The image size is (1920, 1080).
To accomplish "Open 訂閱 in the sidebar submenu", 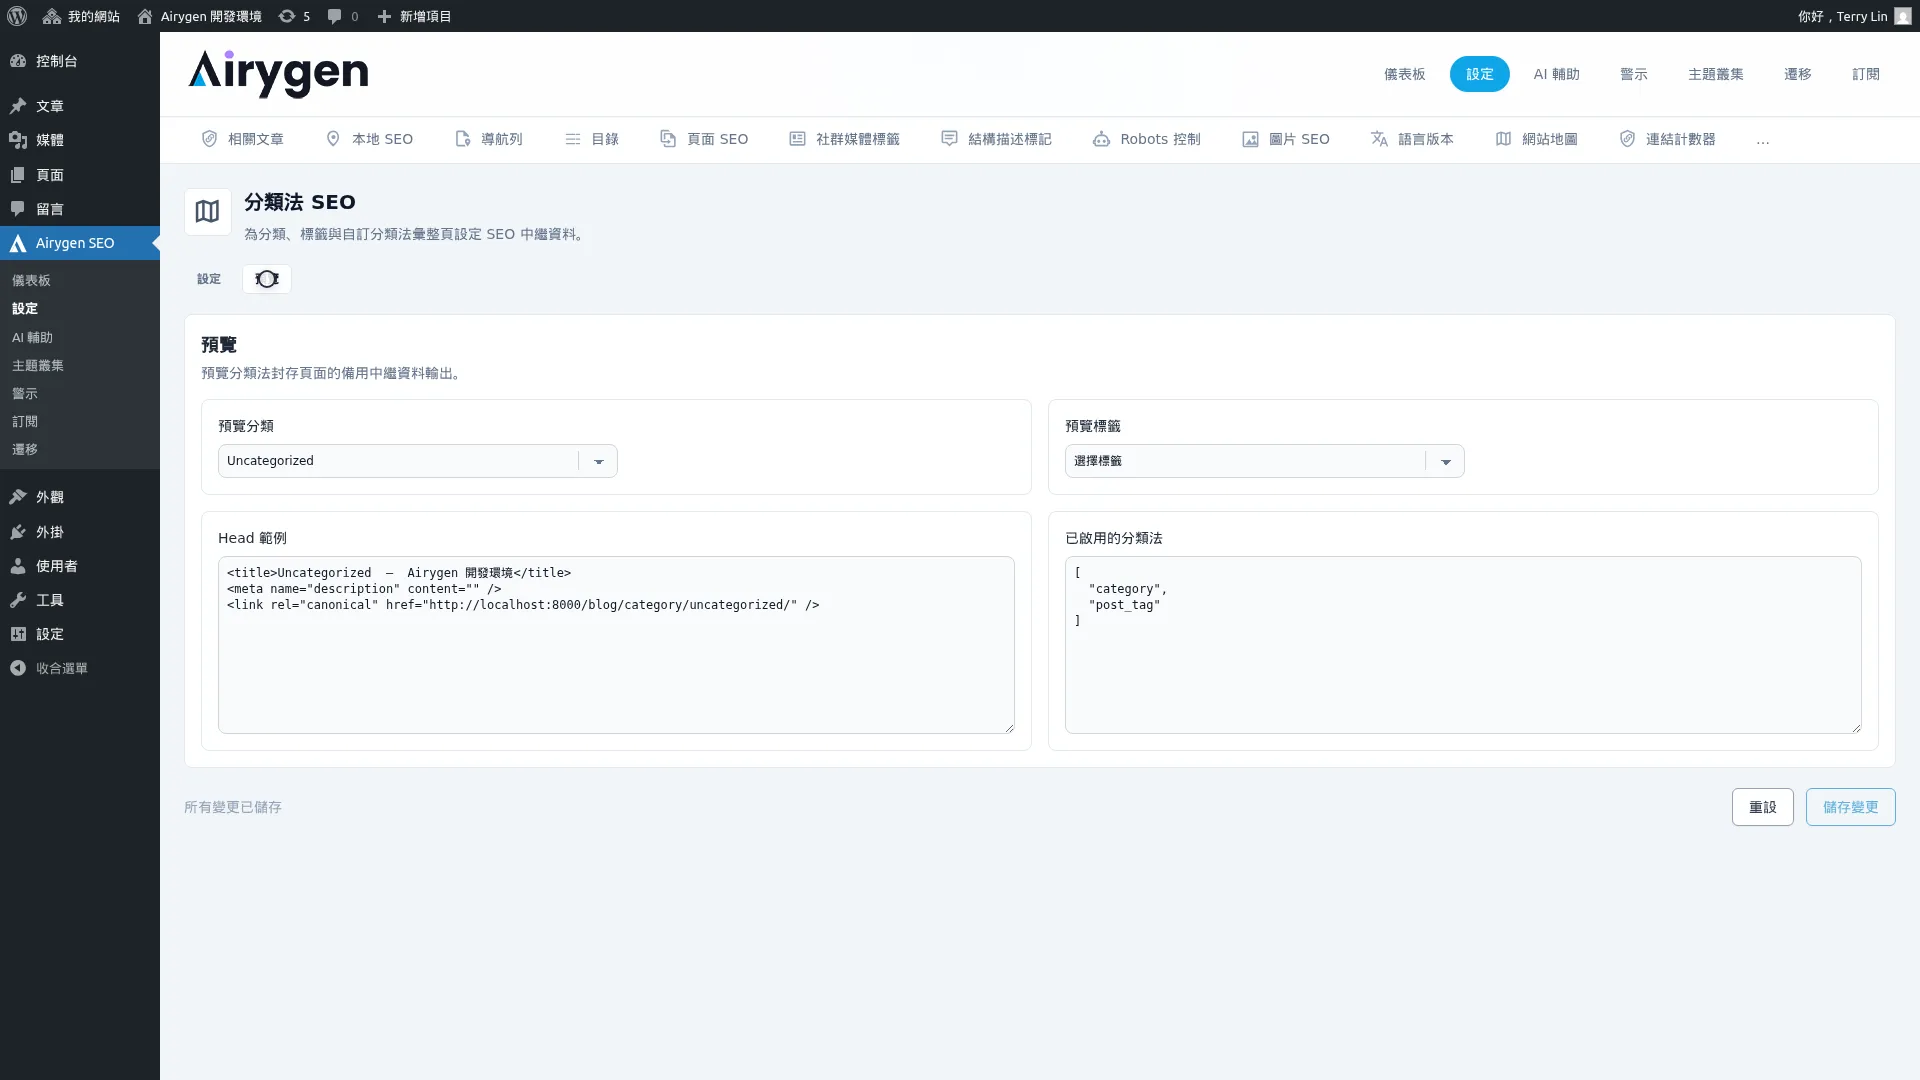I will click(x=25, y=422).
